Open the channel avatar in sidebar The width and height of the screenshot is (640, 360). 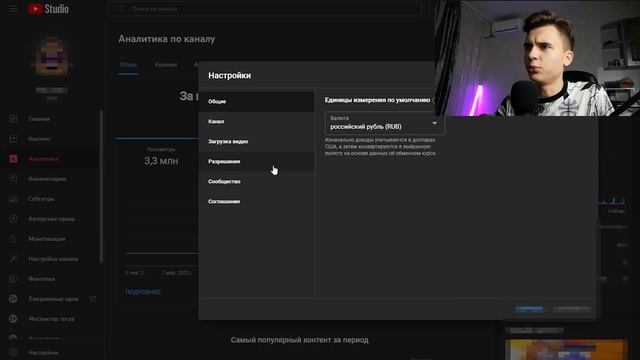point(51,56)
